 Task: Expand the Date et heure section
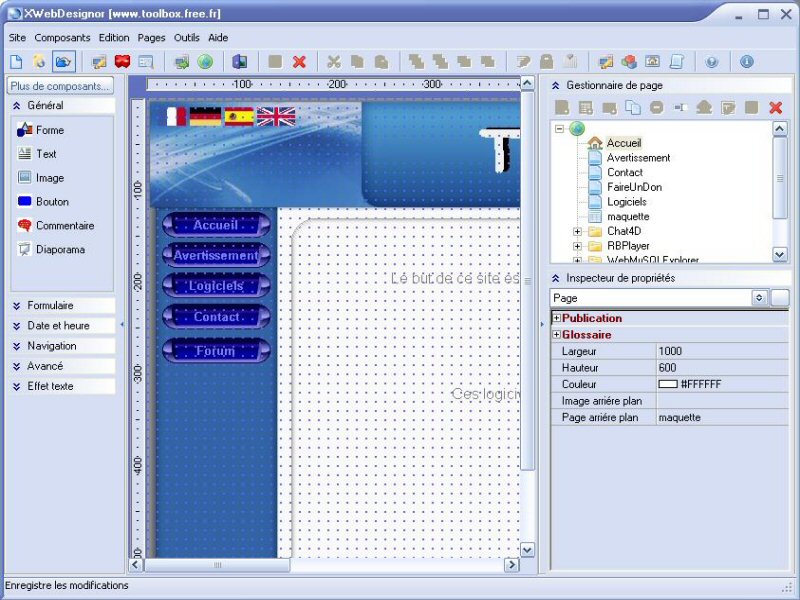coord(16,326)
